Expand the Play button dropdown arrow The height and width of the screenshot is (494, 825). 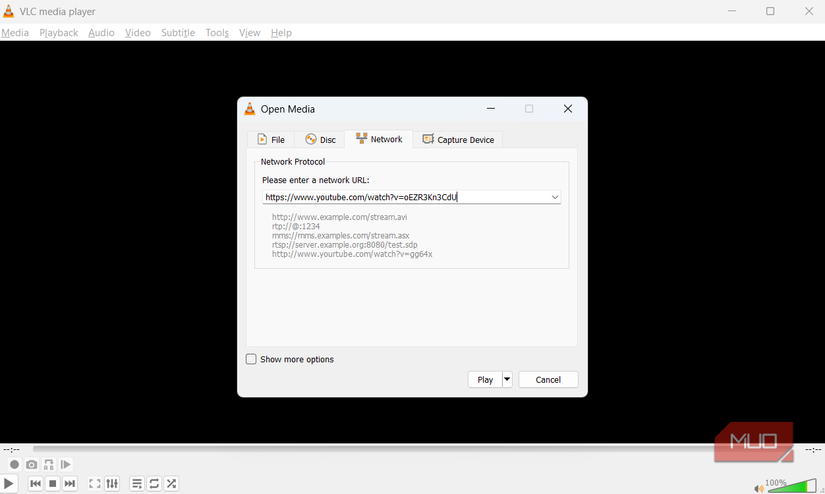coord(507,379)
